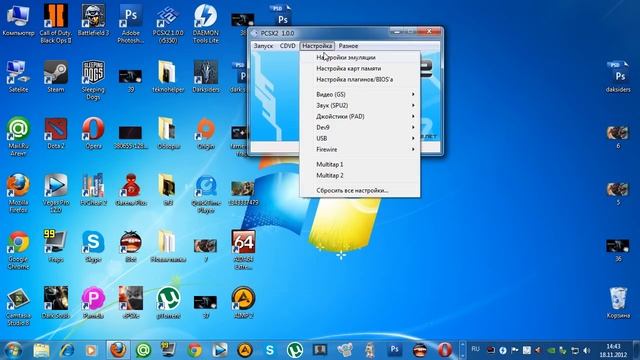Open the Разное menu in PCSX2
640x360 pixels.
[x=348, y=46]
